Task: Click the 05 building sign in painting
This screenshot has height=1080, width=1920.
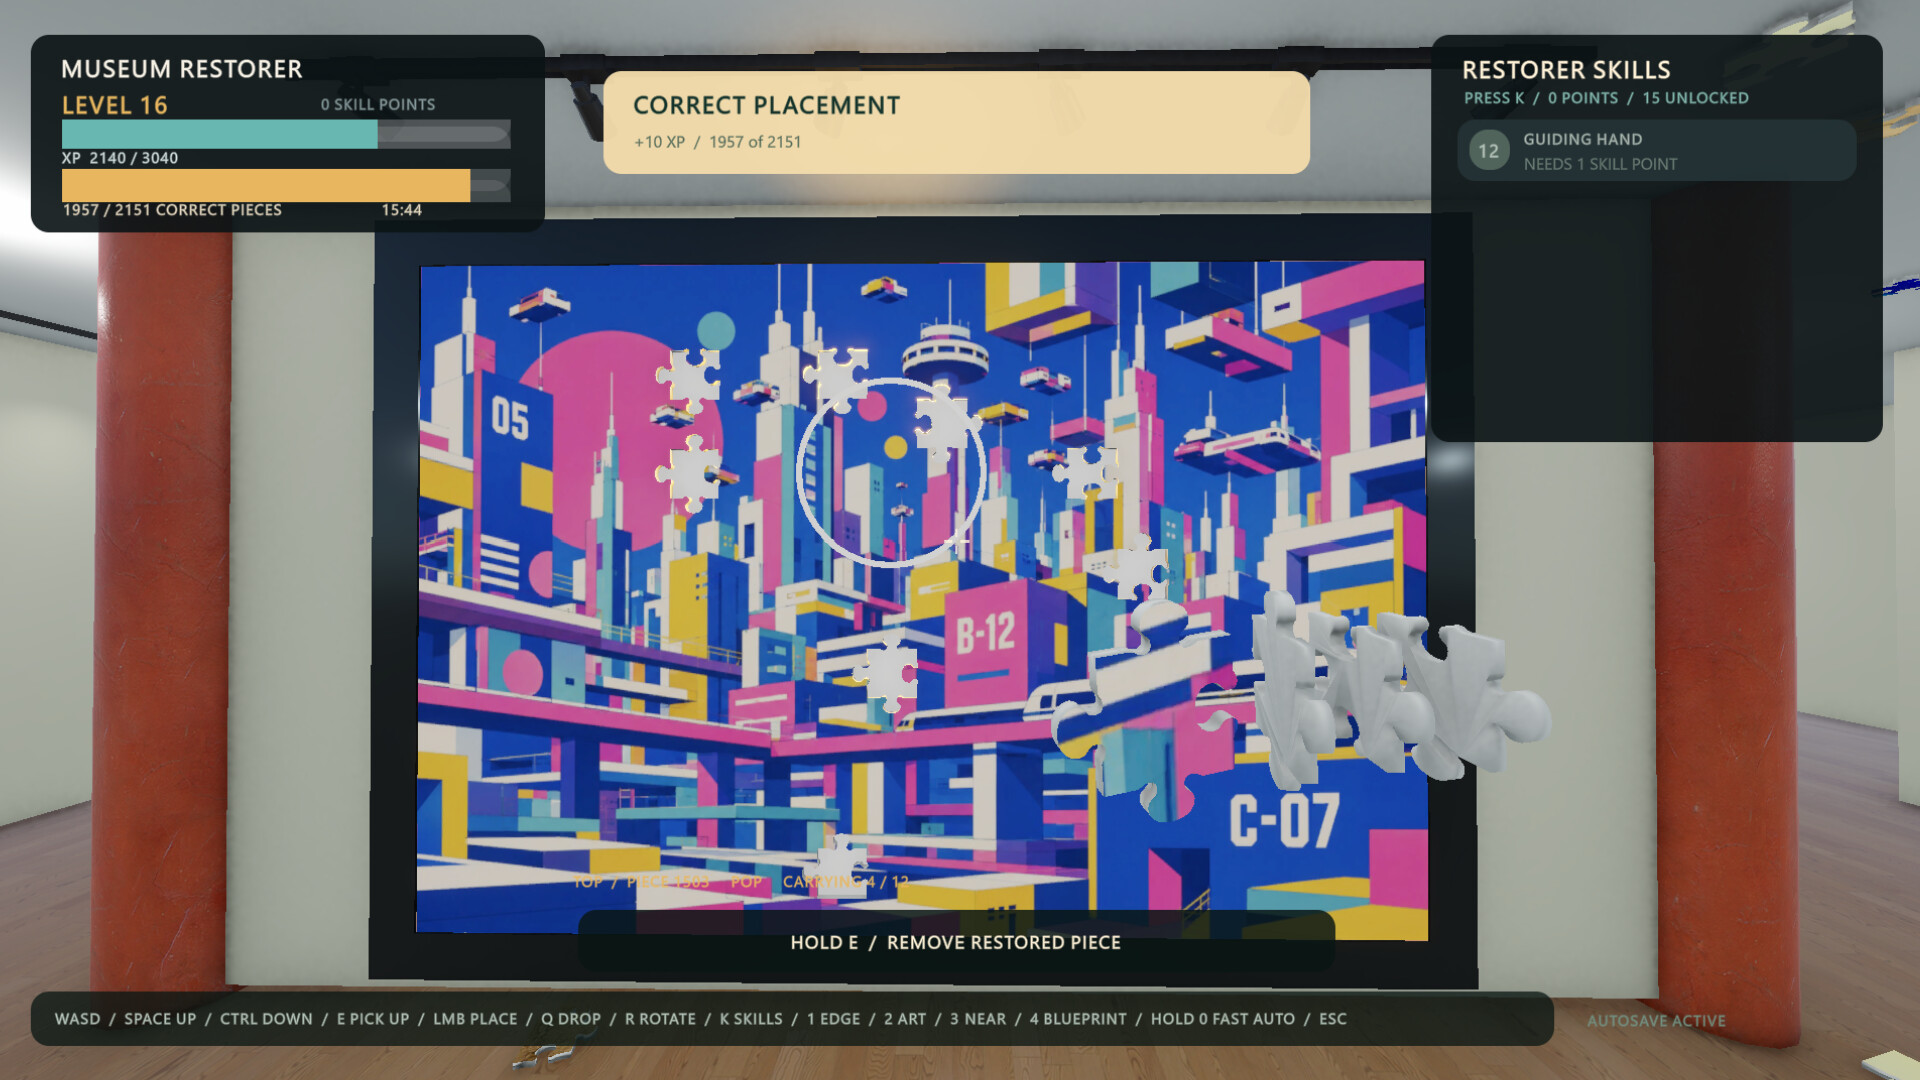Action: tap(510, 418)
